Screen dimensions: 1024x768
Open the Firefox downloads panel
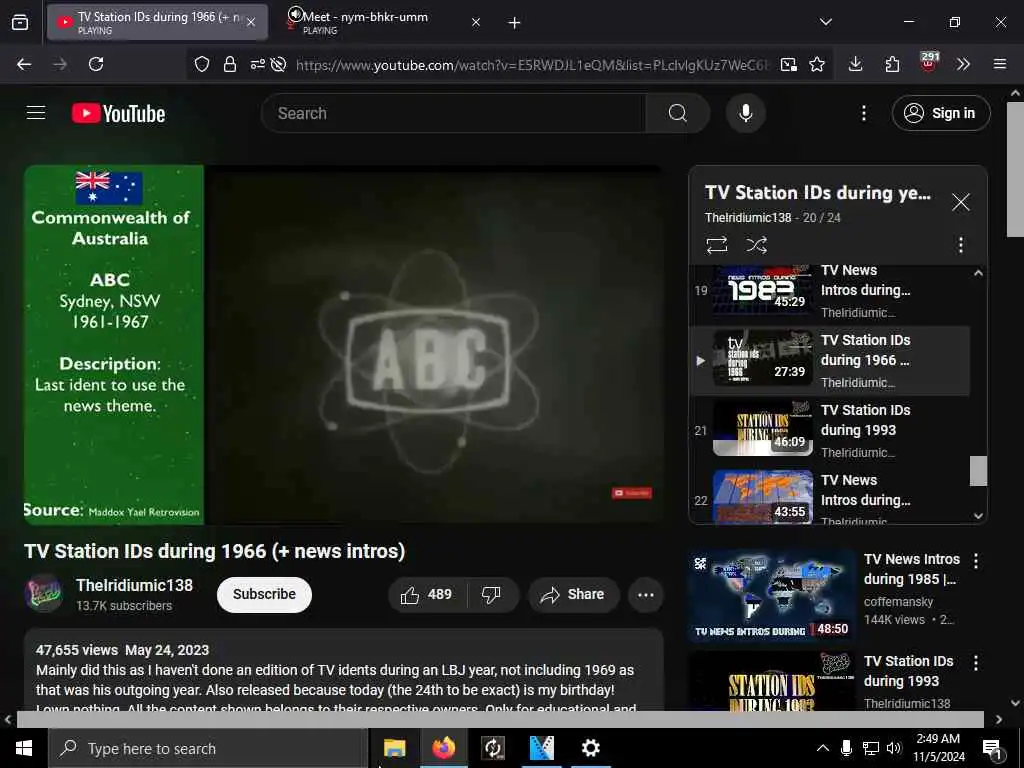(856, 64)
